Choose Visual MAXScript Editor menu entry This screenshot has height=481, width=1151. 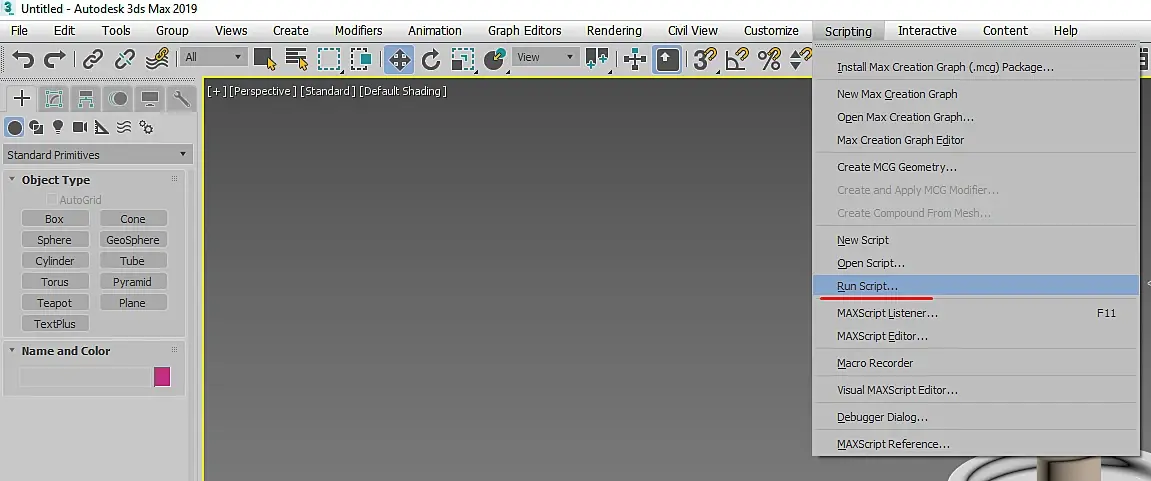coord(978,391)
